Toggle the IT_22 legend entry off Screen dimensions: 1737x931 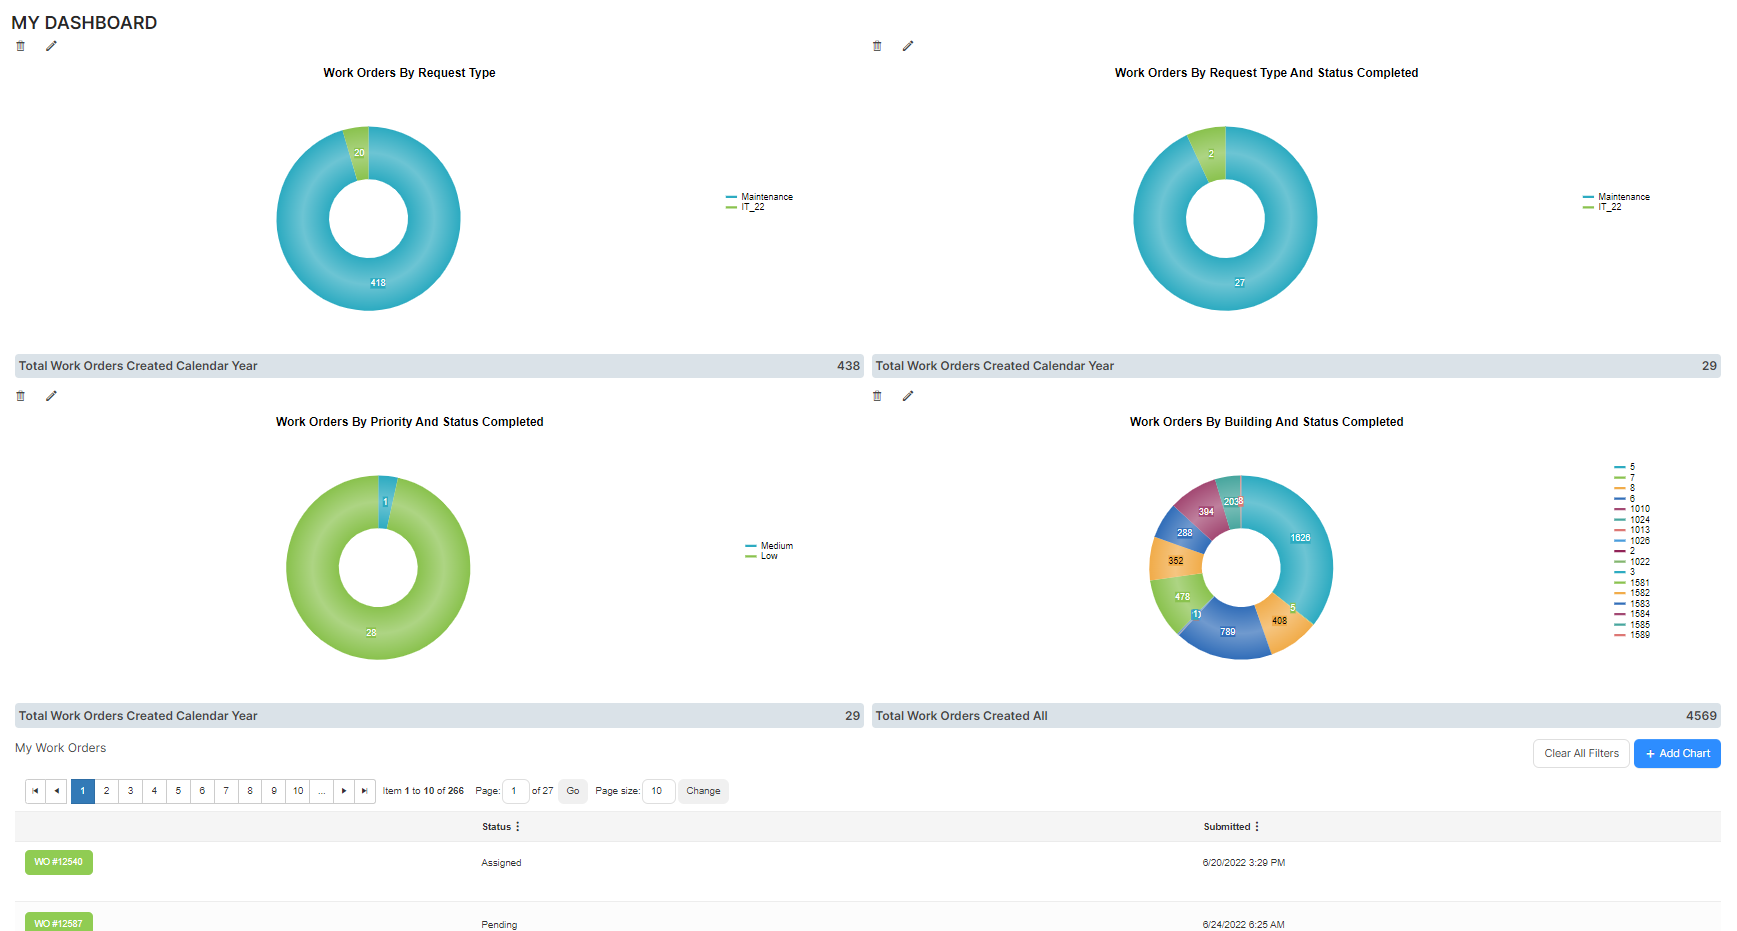755,206
